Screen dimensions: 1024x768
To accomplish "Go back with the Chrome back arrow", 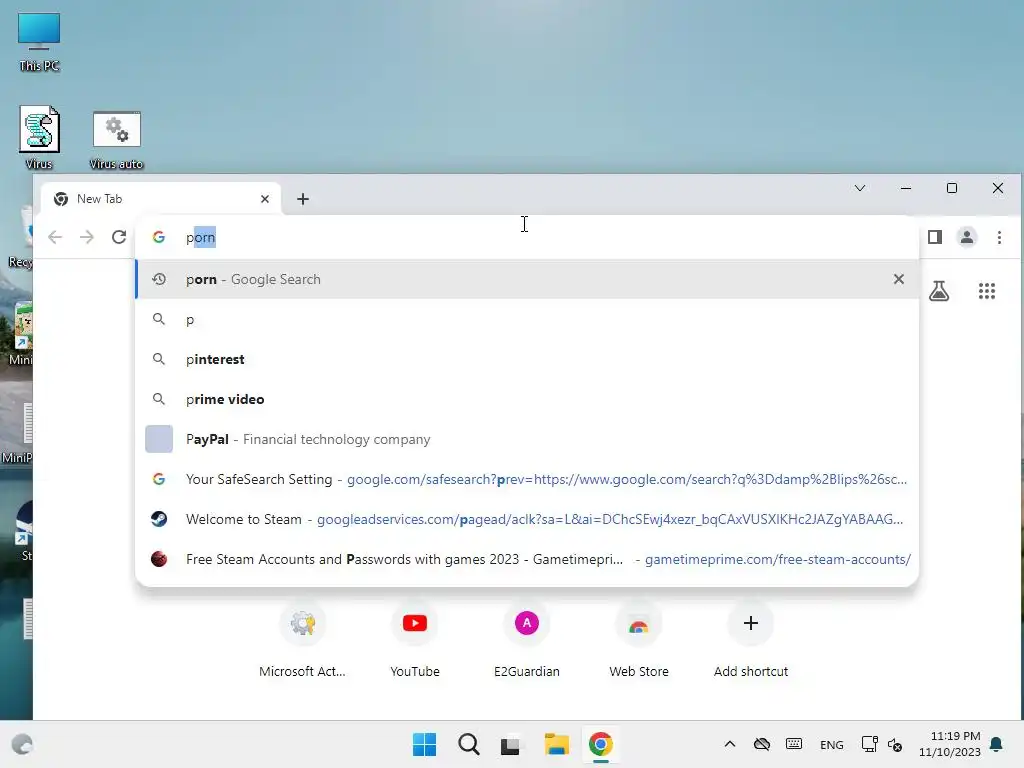I will [55, 237].
